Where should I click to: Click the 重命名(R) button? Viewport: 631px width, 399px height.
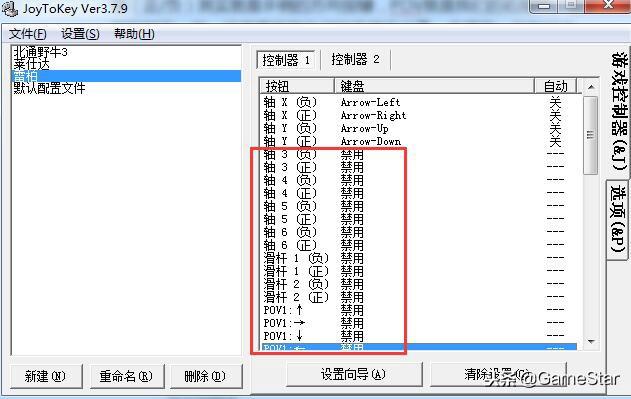coord(126,376)
